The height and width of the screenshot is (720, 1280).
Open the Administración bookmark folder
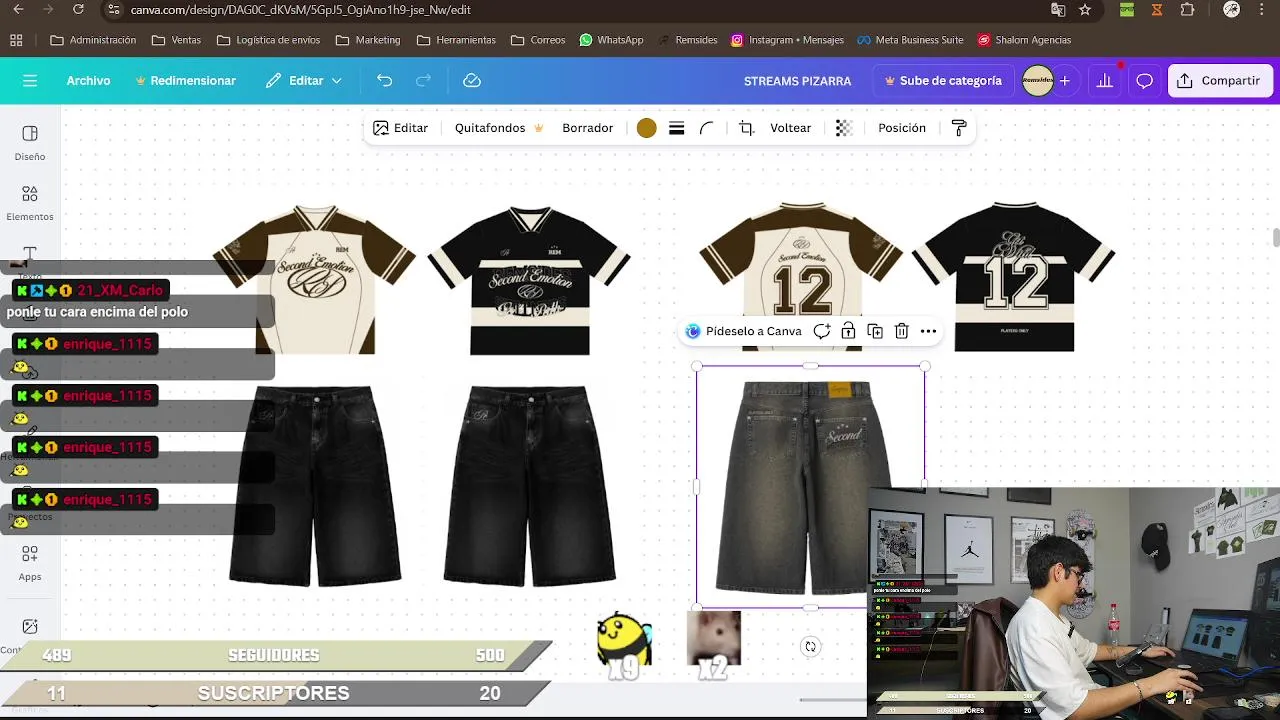click(93, 40)
